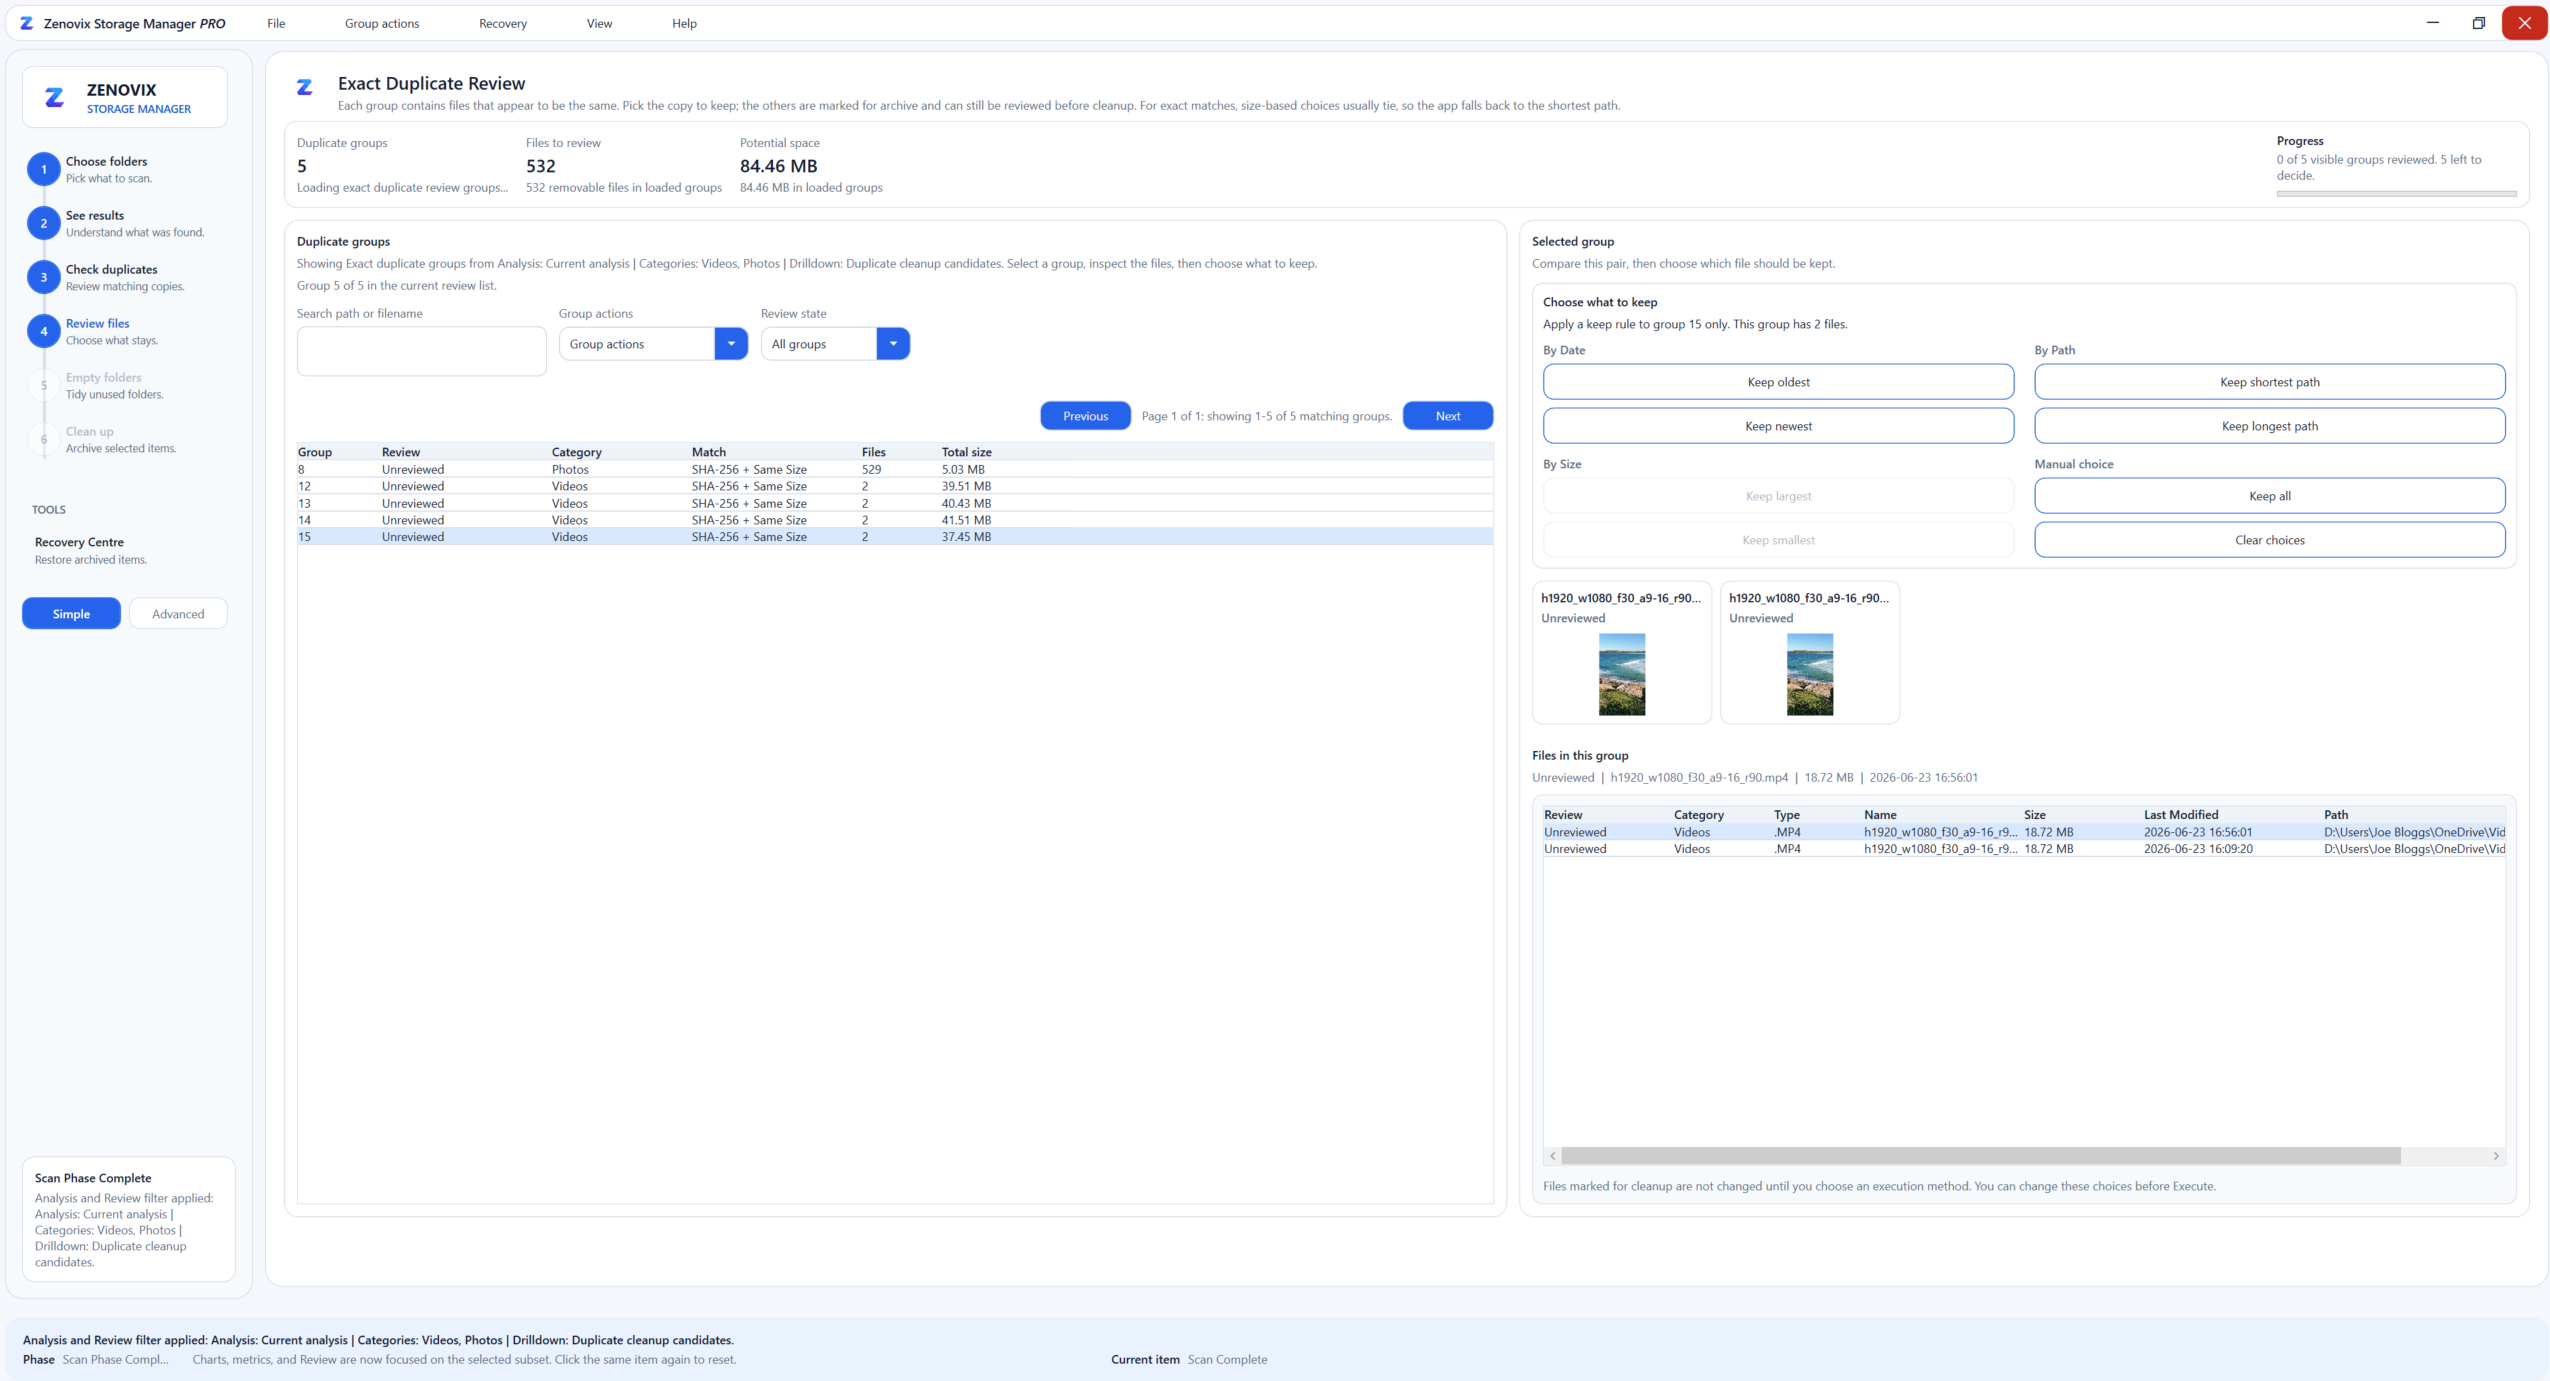Sort groups by Match column header

(x=708, y=452)
